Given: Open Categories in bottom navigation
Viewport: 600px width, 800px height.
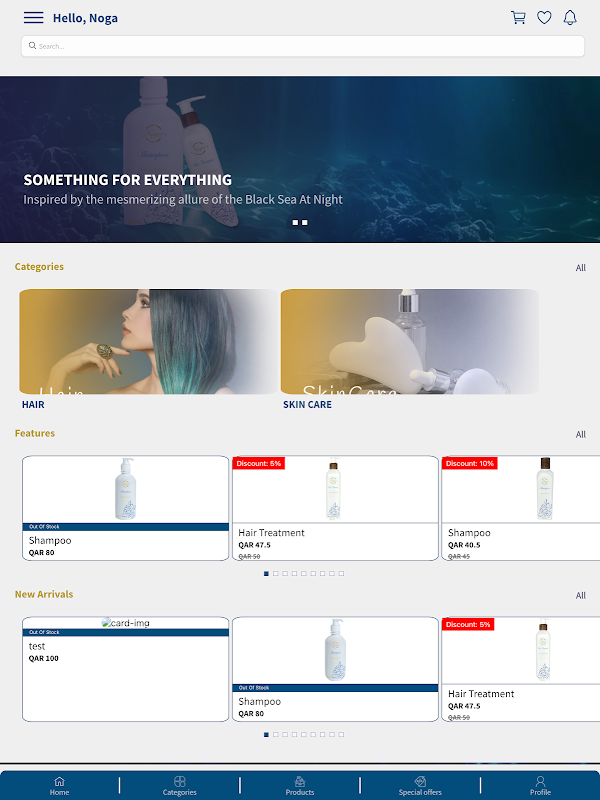Looking at the screenshot, I should coord(180,786).
